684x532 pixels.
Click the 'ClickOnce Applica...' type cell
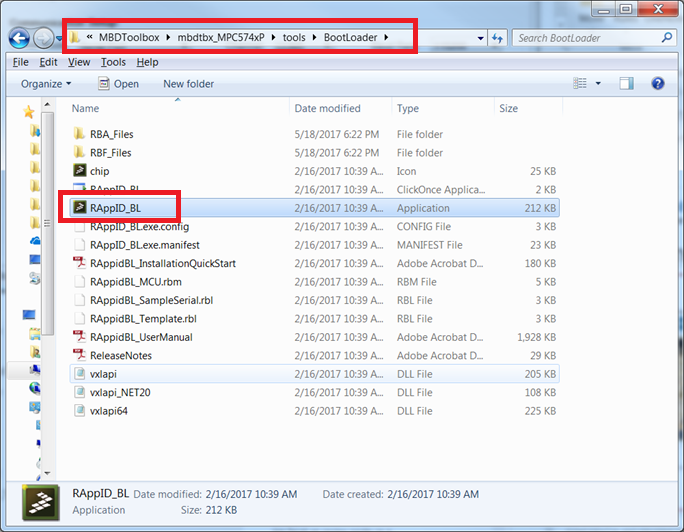[x=441, y=190]
